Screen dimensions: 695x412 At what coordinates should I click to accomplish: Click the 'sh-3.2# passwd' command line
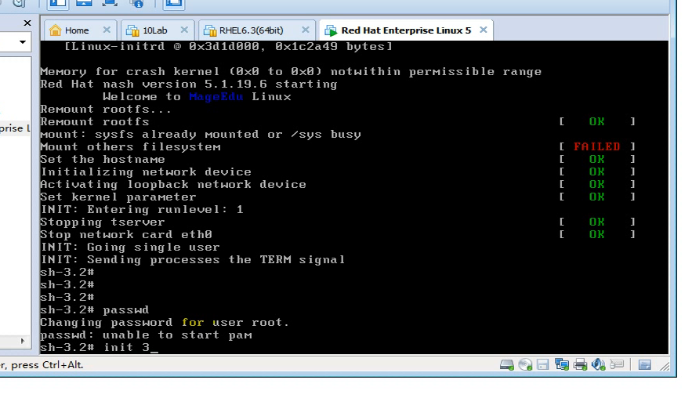[x=94, y=310]
